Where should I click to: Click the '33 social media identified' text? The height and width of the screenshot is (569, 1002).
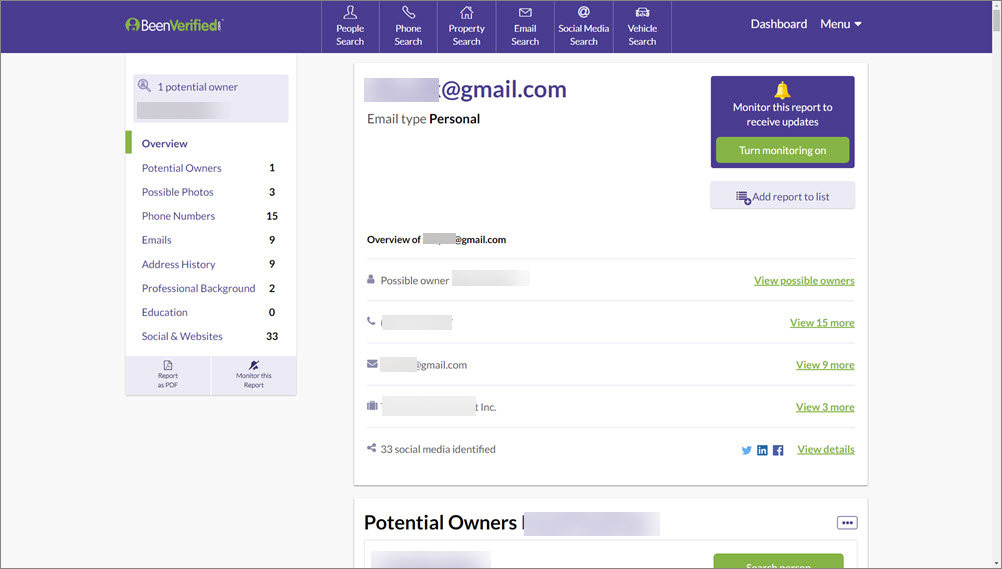[438, 449]
